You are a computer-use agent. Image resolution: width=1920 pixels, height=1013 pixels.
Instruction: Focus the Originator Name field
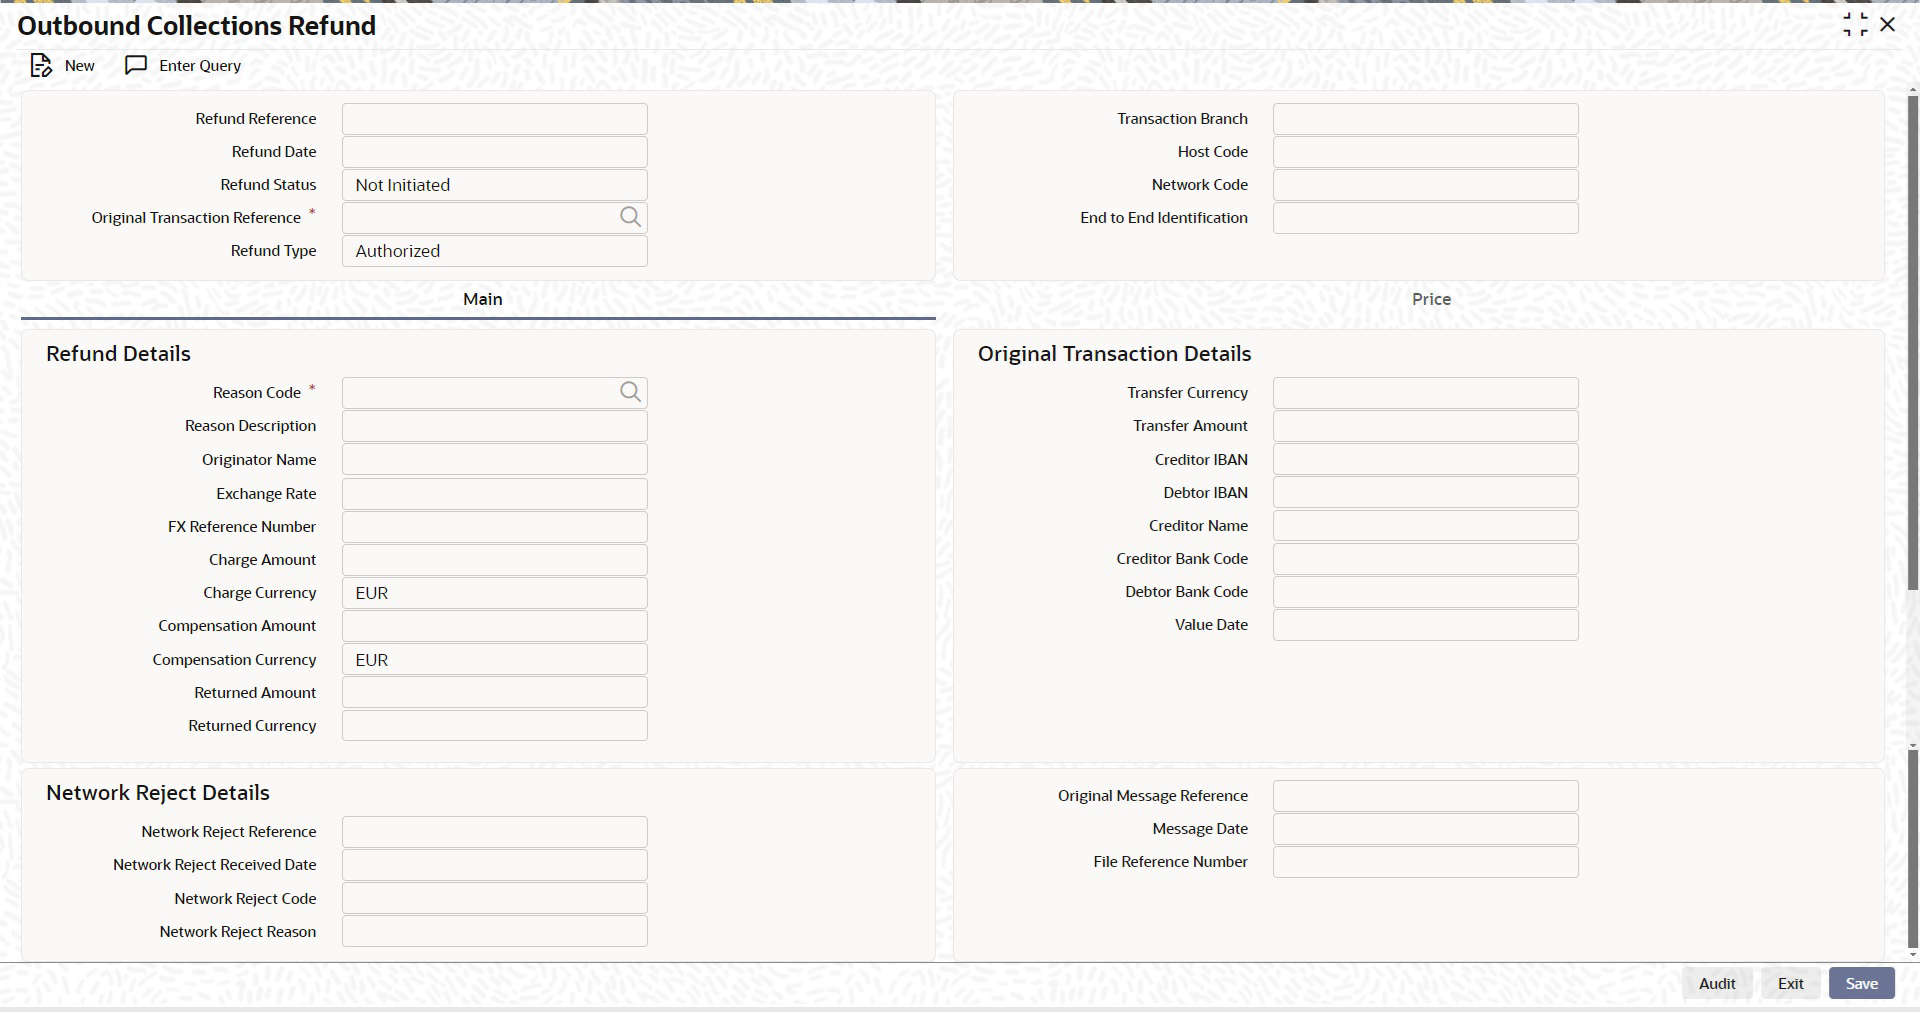(495, 460)
